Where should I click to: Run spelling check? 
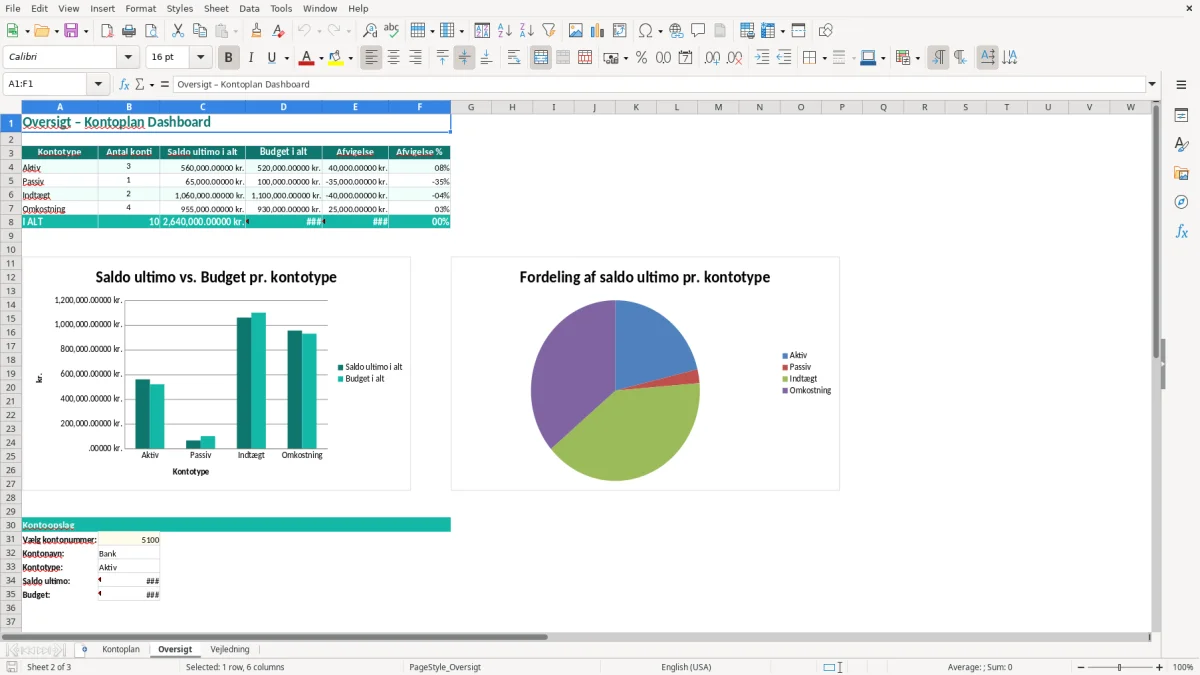tap(391, 31)
